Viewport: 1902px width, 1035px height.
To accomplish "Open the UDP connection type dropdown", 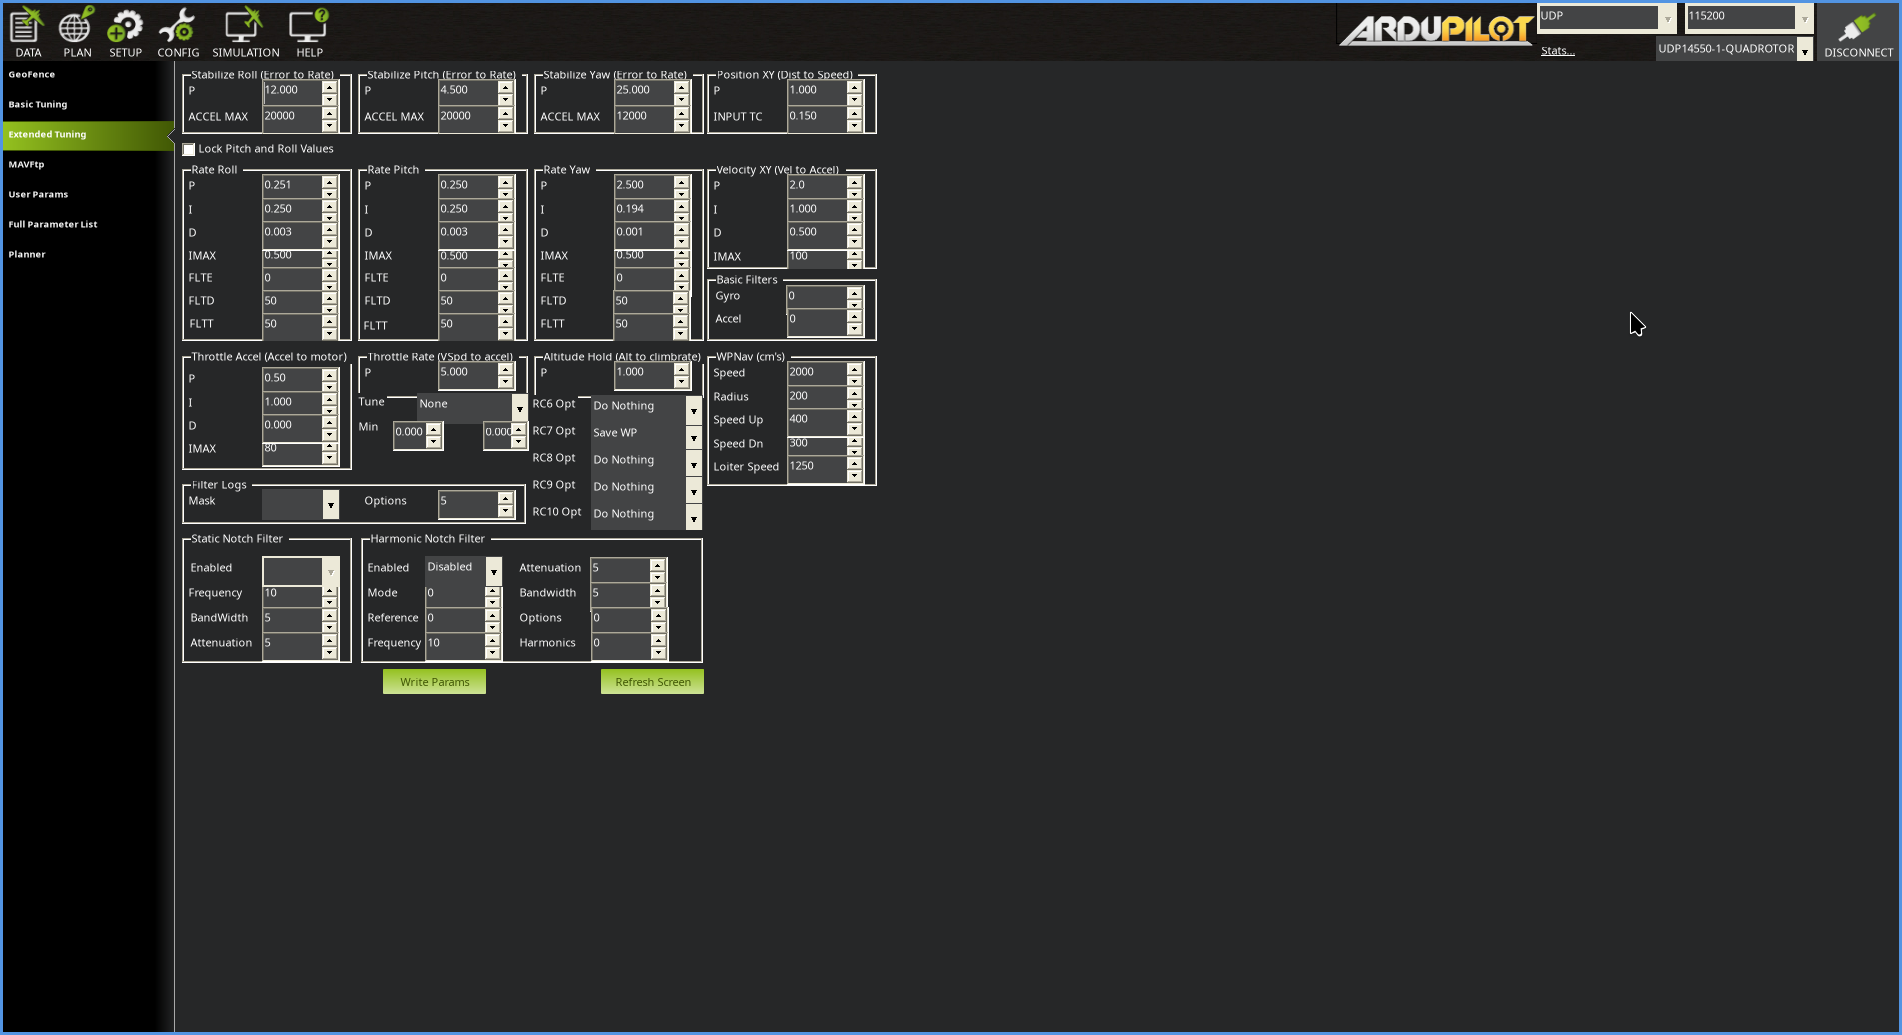I will pos(1668,17).
